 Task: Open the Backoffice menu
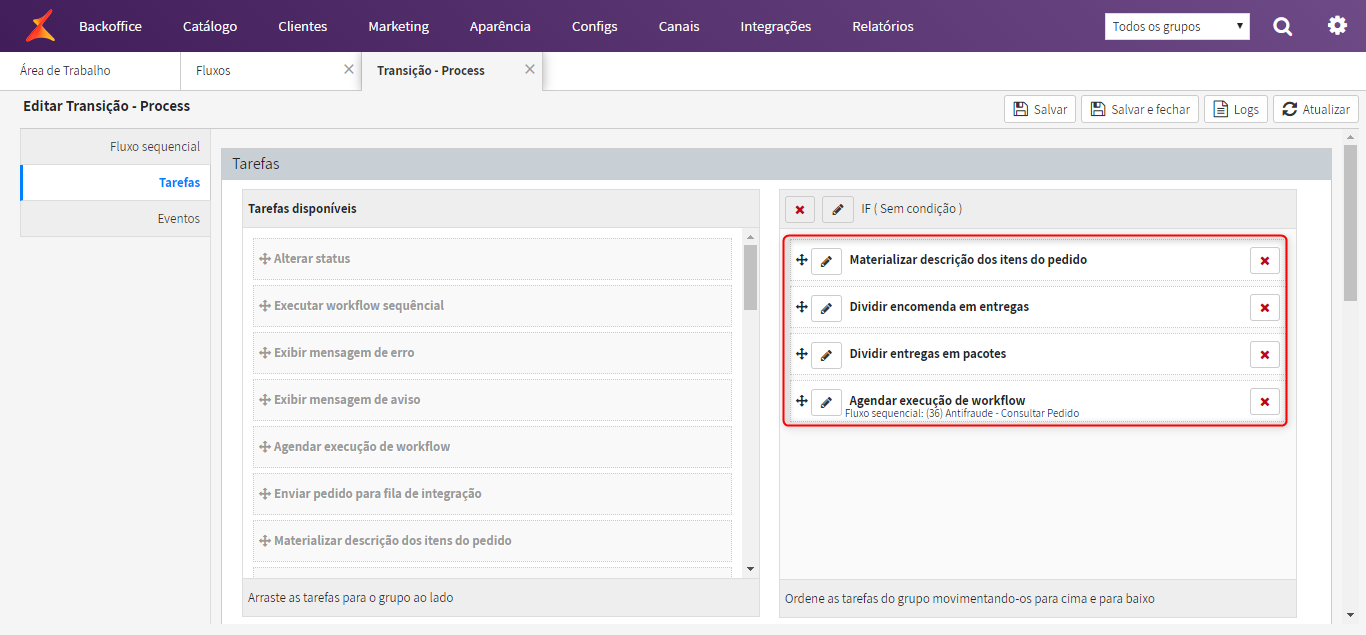click(x=110, y=26)
